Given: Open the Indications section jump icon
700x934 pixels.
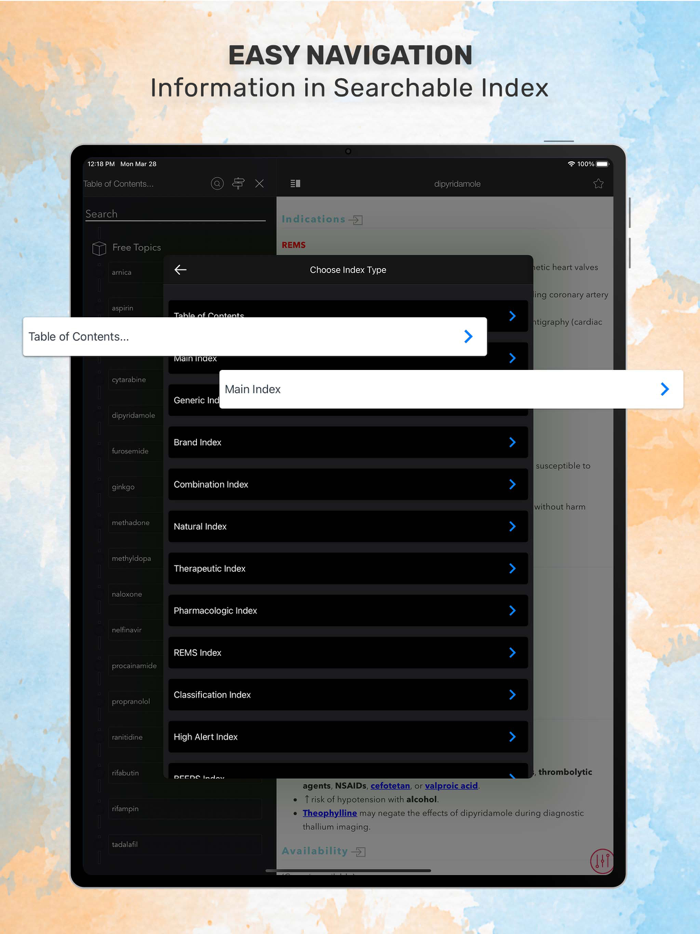Looking at the screenshot, I should (356, 220).
